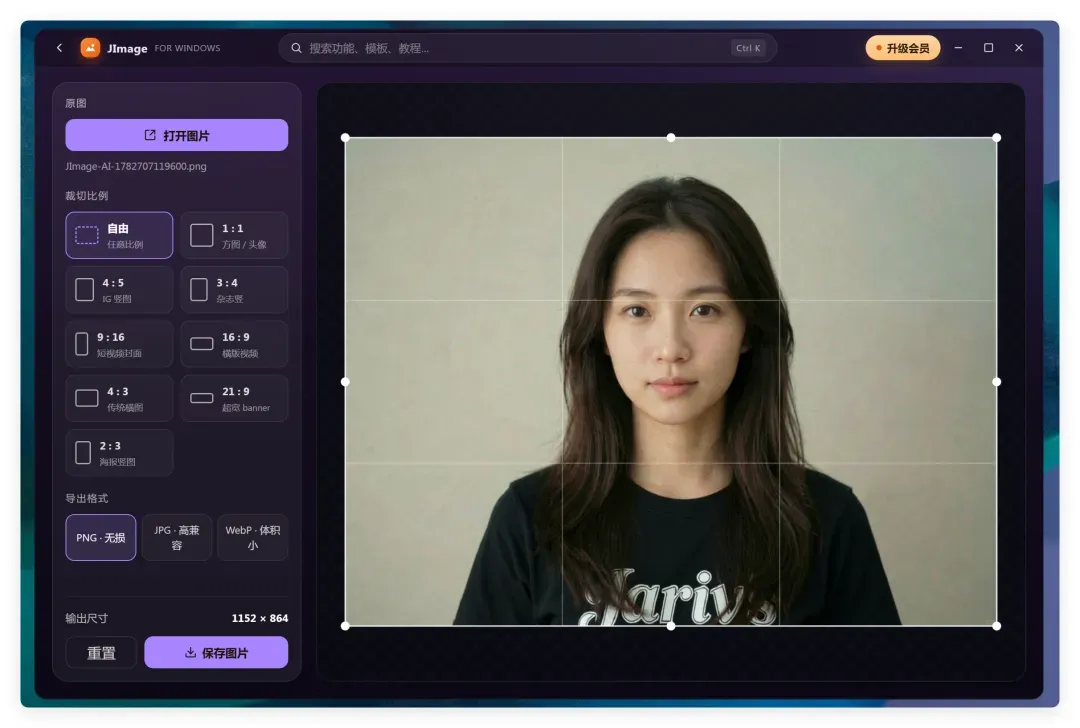Go back using the header back arrow

pos(59,48)
